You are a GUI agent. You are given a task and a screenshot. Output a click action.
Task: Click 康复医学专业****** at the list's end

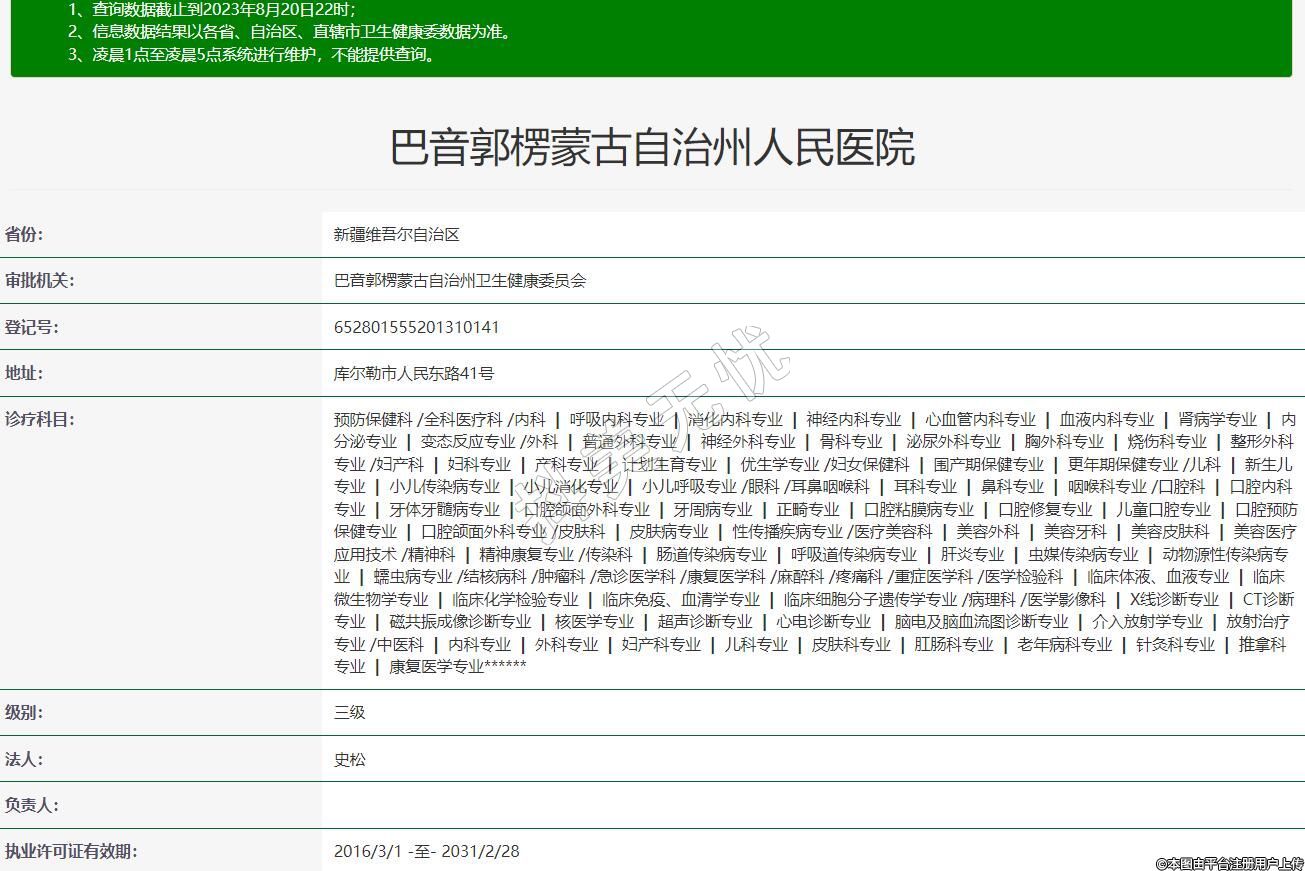[x=457, y=666]
